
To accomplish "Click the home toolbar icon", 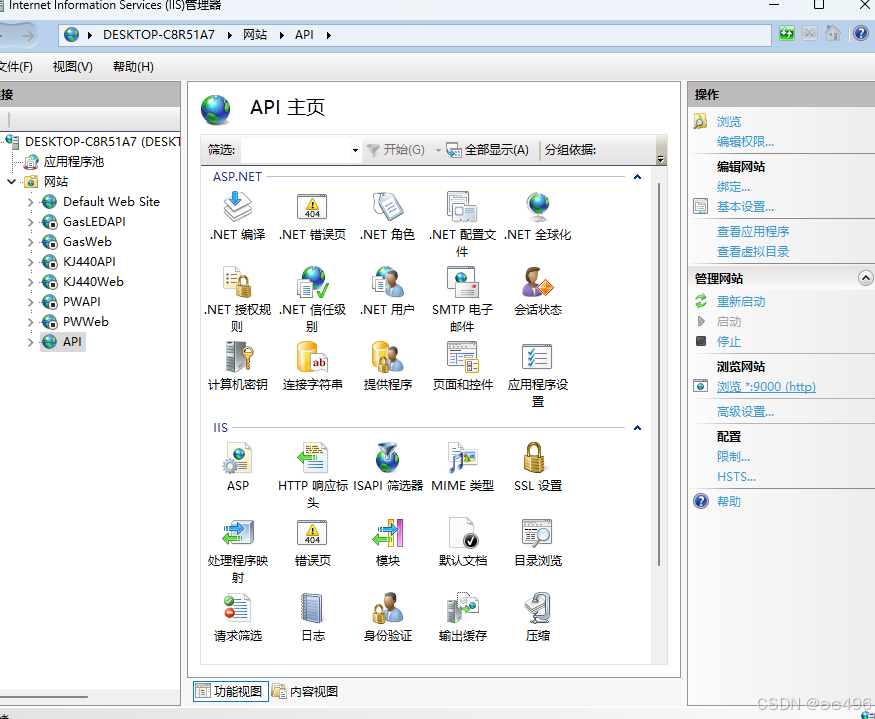I will [x=833, y=33].
